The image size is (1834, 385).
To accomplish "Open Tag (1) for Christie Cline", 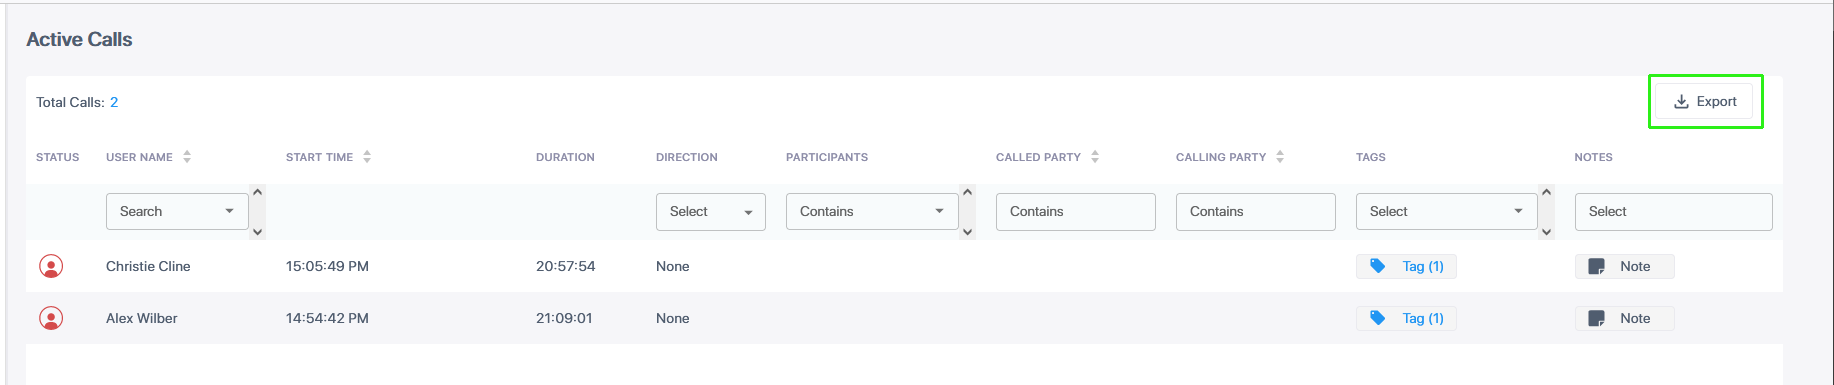I will coord(1406,266).
